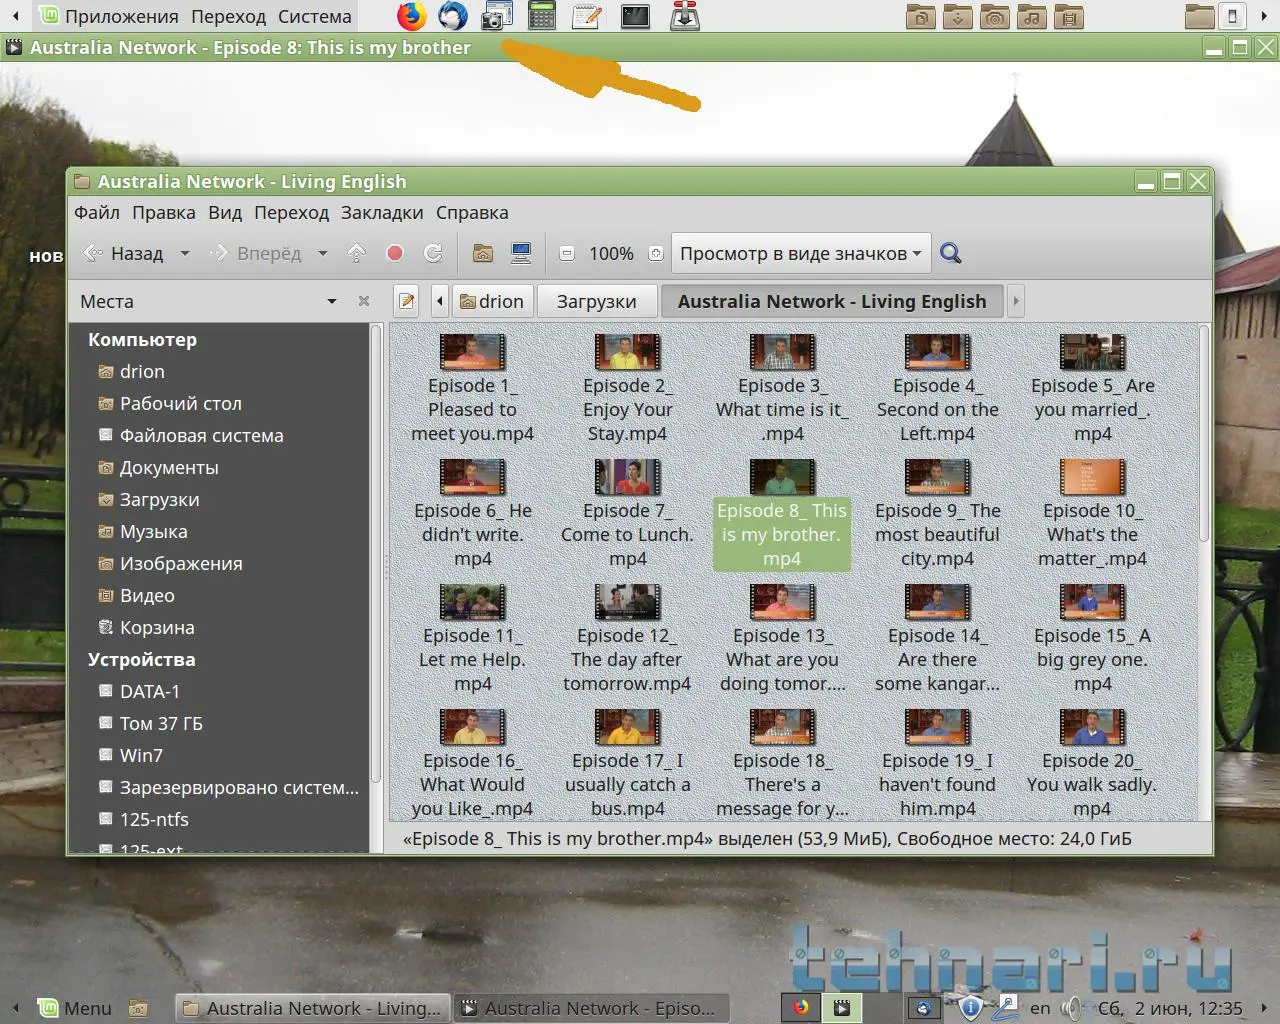Open the Downloads folder shortcut in the top panel
This screenshot has width=1280, height=1024.
tap(957, 17)
